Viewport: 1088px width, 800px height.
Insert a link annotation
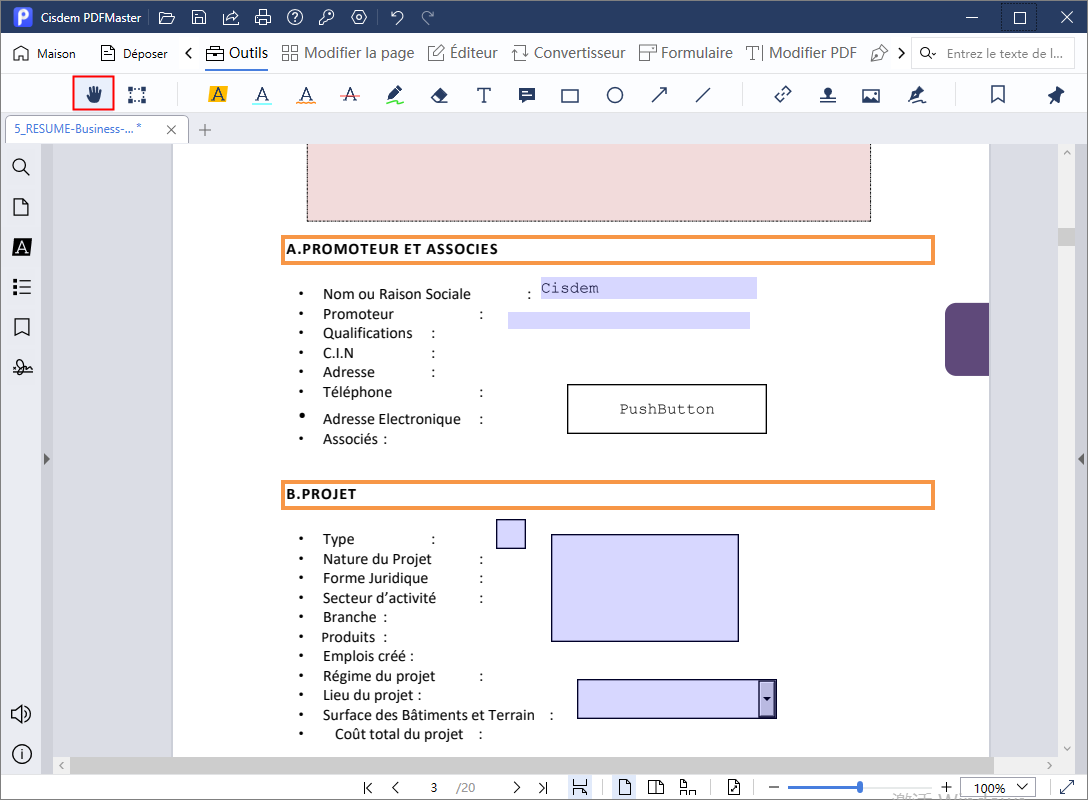click(x=783, y=94)
